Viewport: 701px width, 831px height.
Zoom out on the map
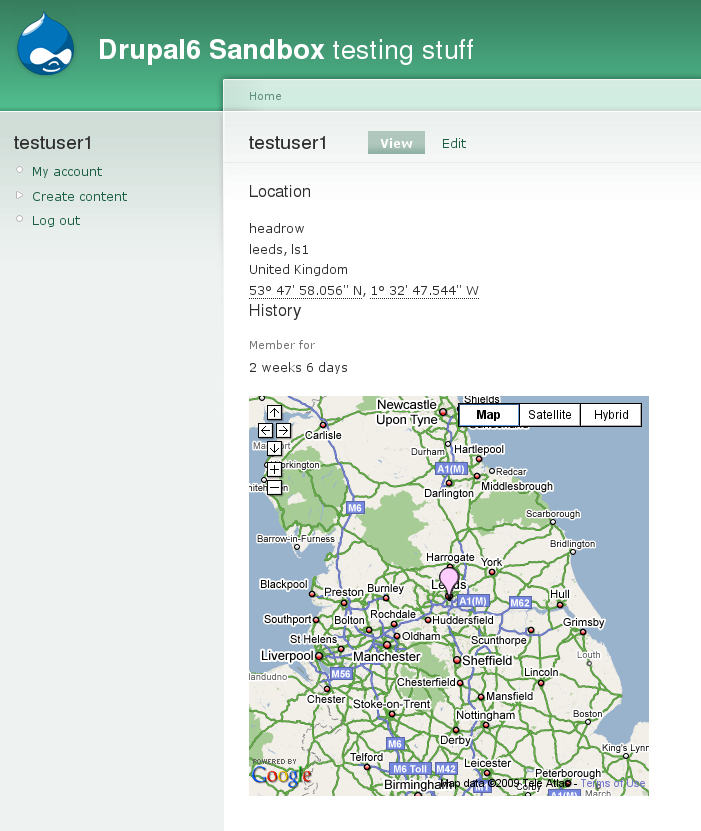[274, 487]
